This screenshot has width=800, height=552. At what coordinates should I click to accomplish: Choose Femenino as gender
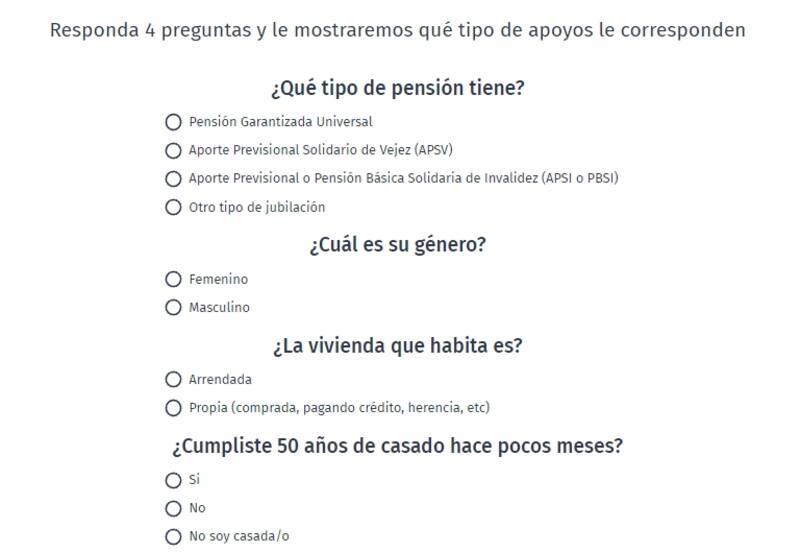[174, 279]
